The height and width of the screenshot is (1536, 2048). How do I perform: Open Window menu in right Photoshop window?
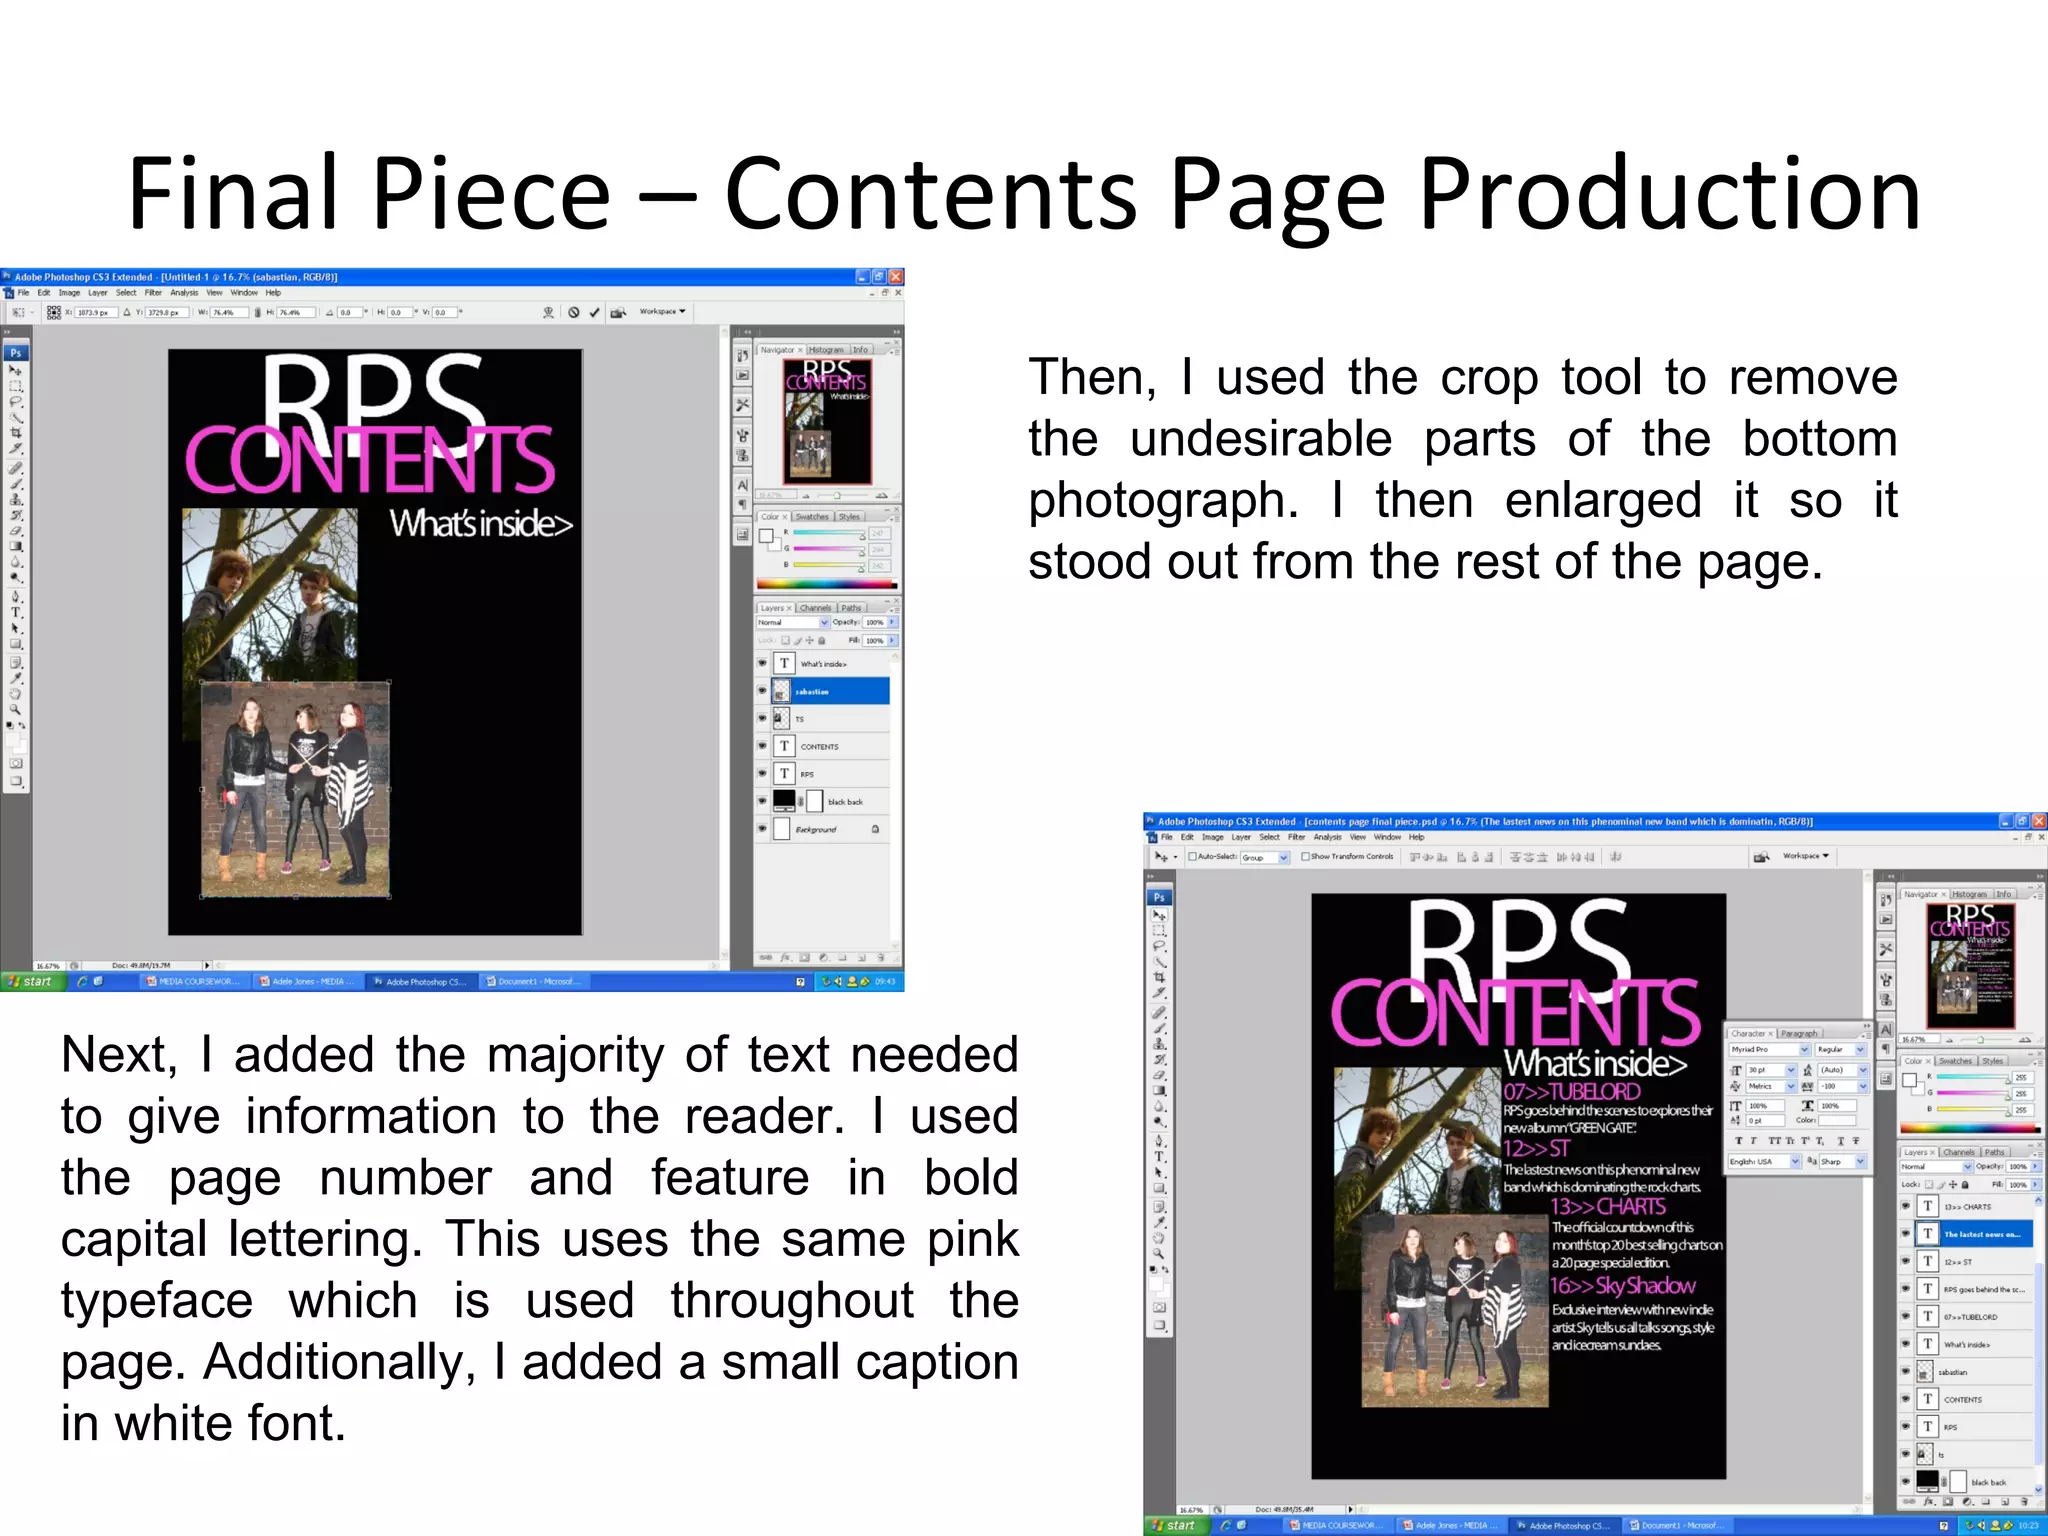[1387, 837]
